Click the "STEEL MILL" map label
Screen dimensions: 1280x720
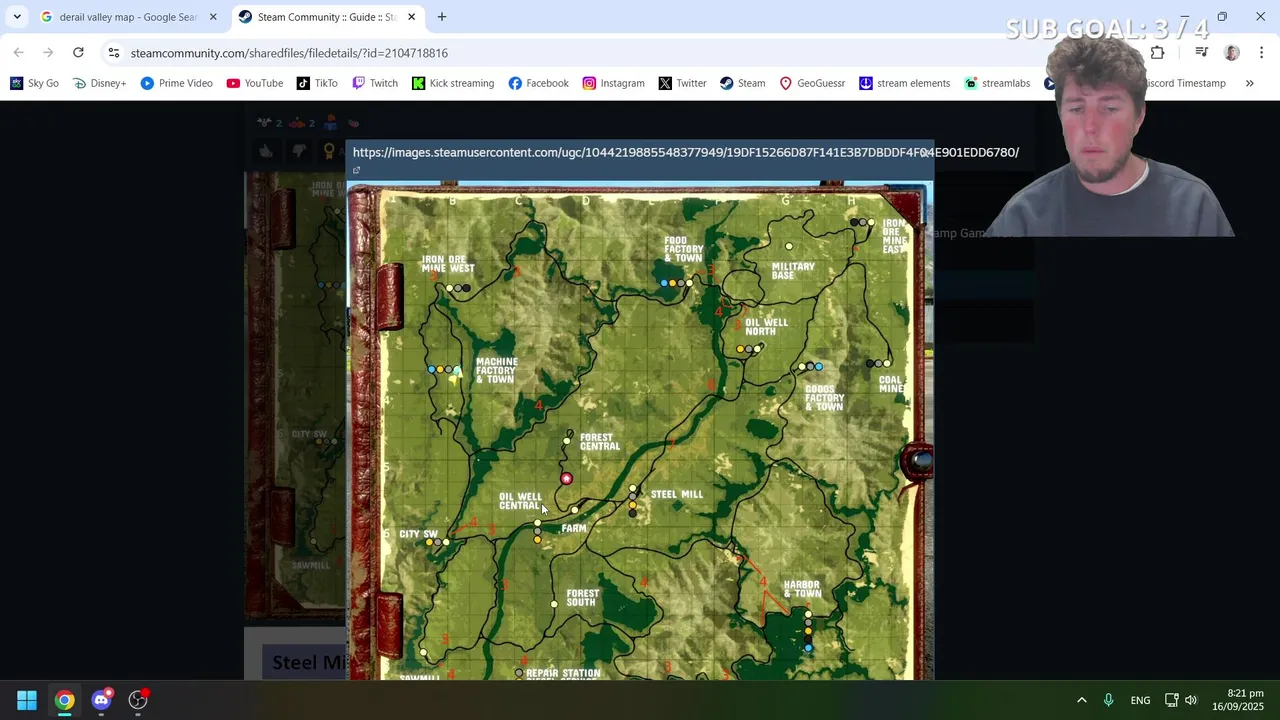[x=677, y=494]
